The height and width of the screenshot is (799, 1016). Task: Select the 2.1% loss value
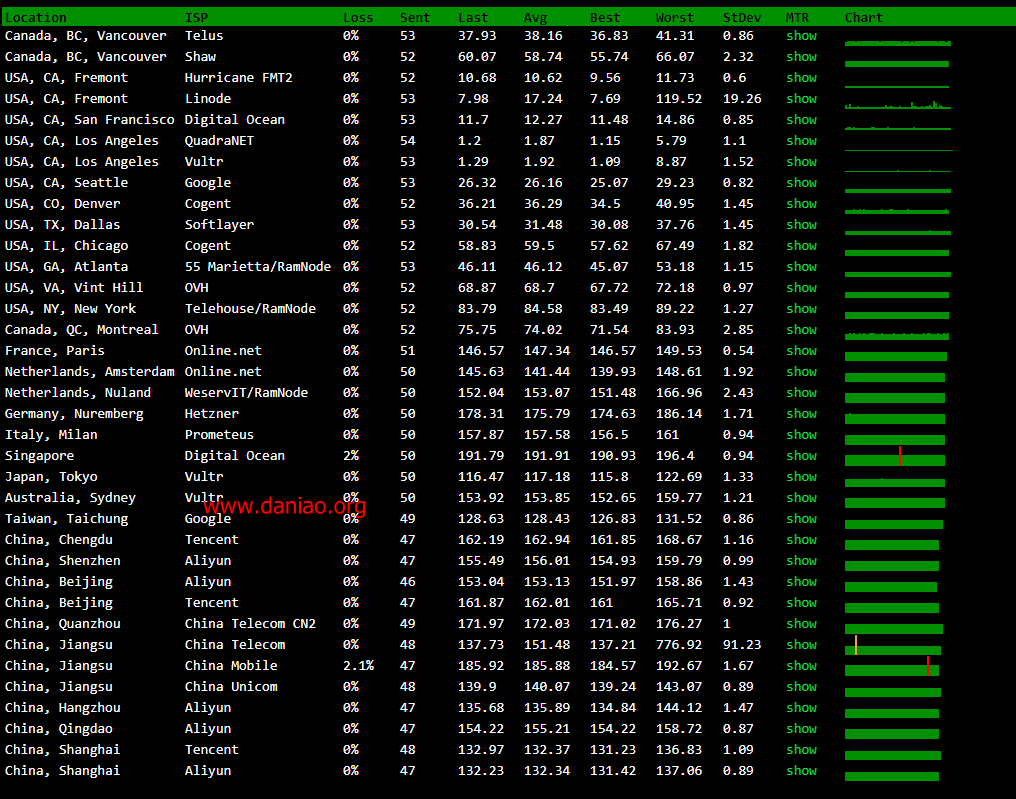[358, 666]
